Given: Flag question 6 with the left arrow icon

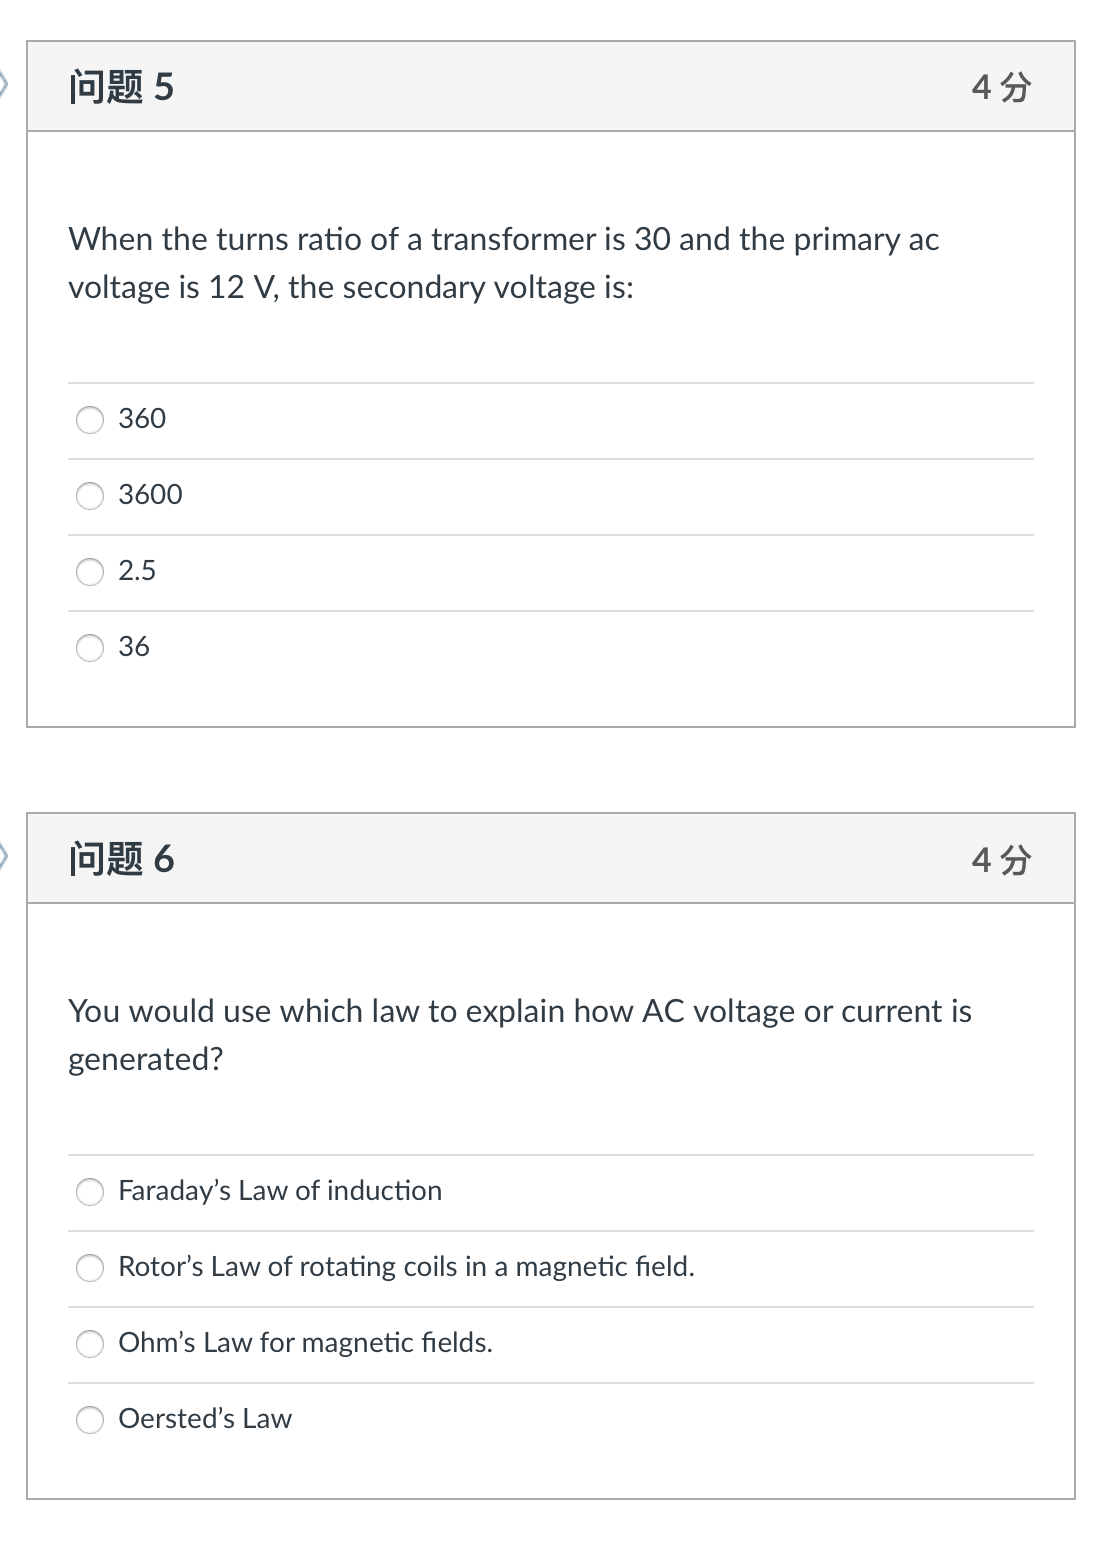Looking at the screenshot, I should point(3,857).
